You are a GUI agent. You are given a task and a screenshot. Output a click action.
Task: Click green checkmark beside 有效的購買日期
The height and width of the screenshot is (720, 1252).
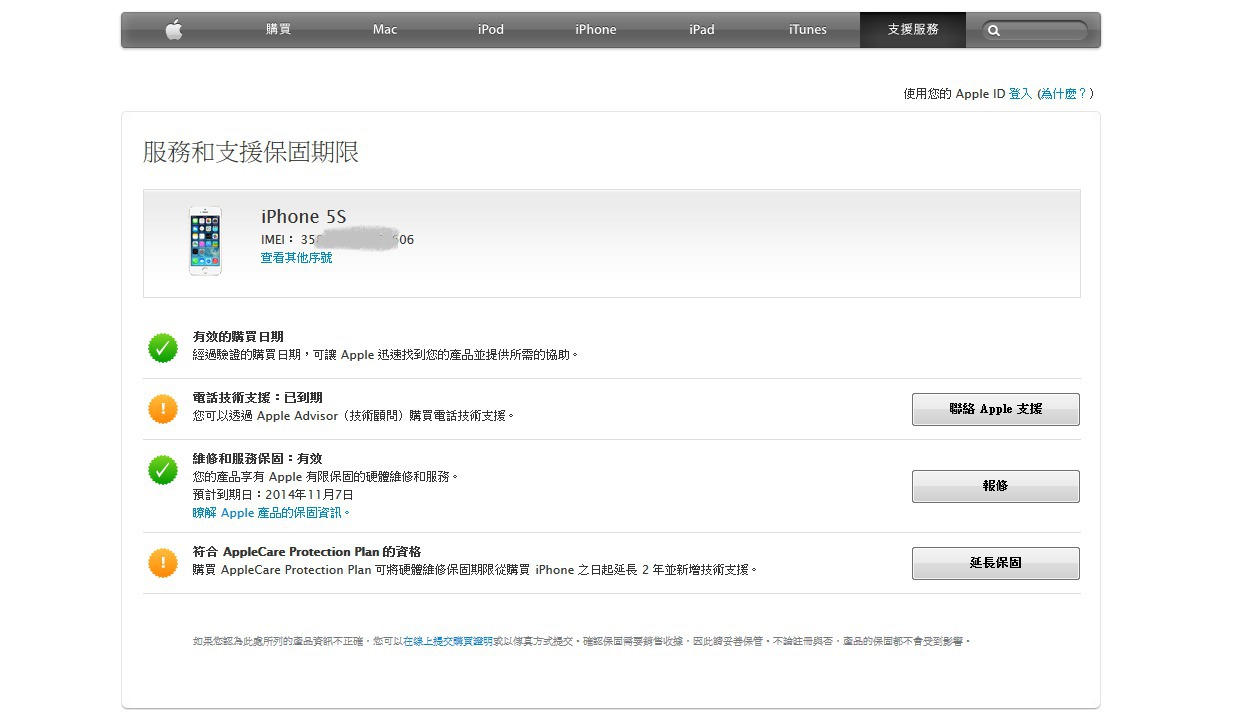coord(163,347)
